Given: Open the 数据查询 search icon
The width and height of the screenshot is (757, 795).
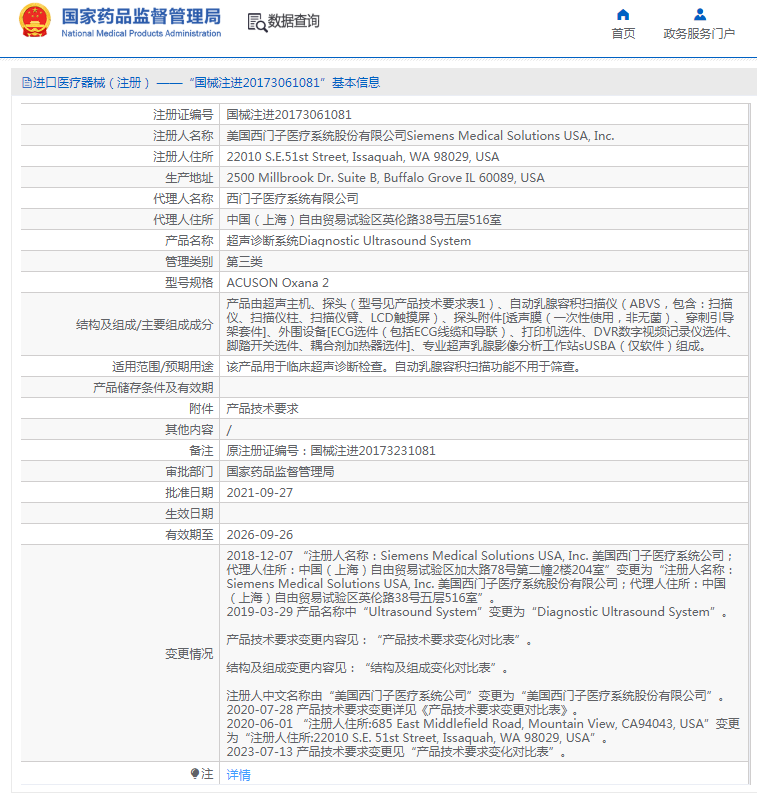Looking at the screenshot, I should click(257, 22).
